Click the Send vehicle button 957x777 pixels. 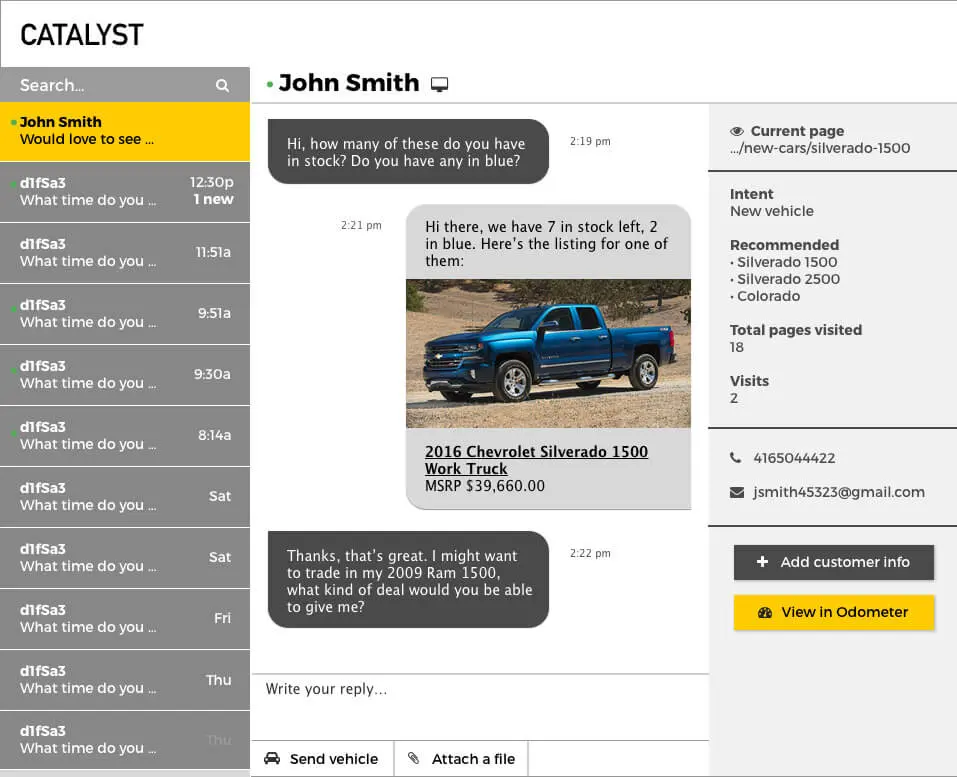322,759
